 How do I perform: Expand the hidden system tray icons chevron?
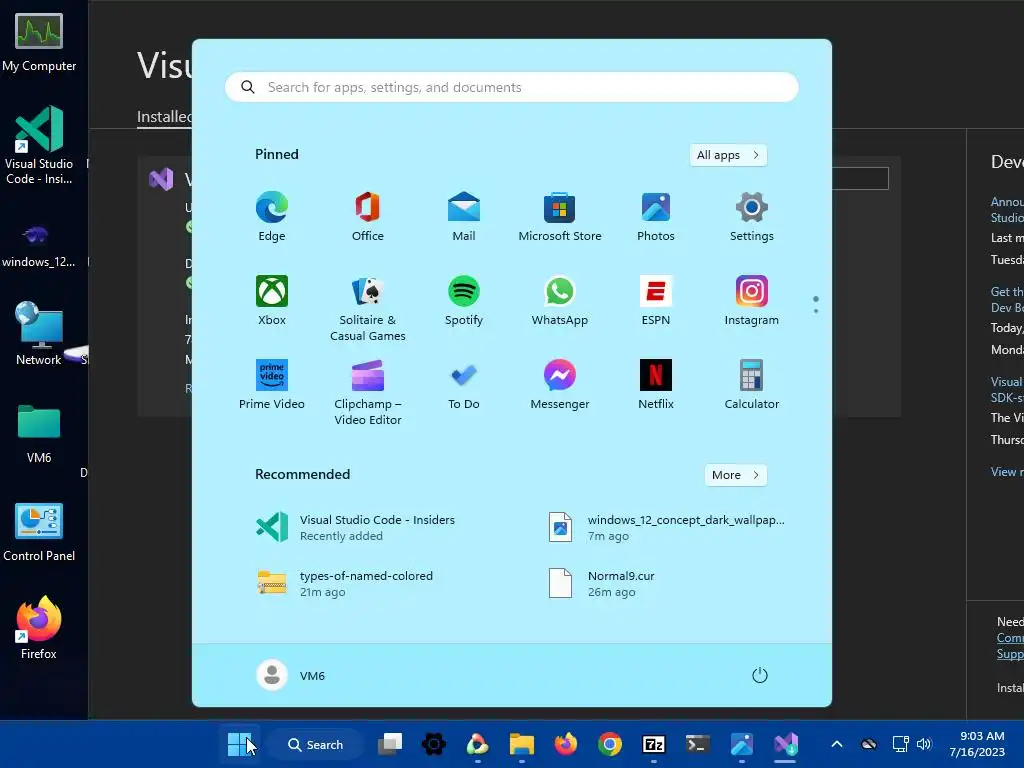click(837, 744)
